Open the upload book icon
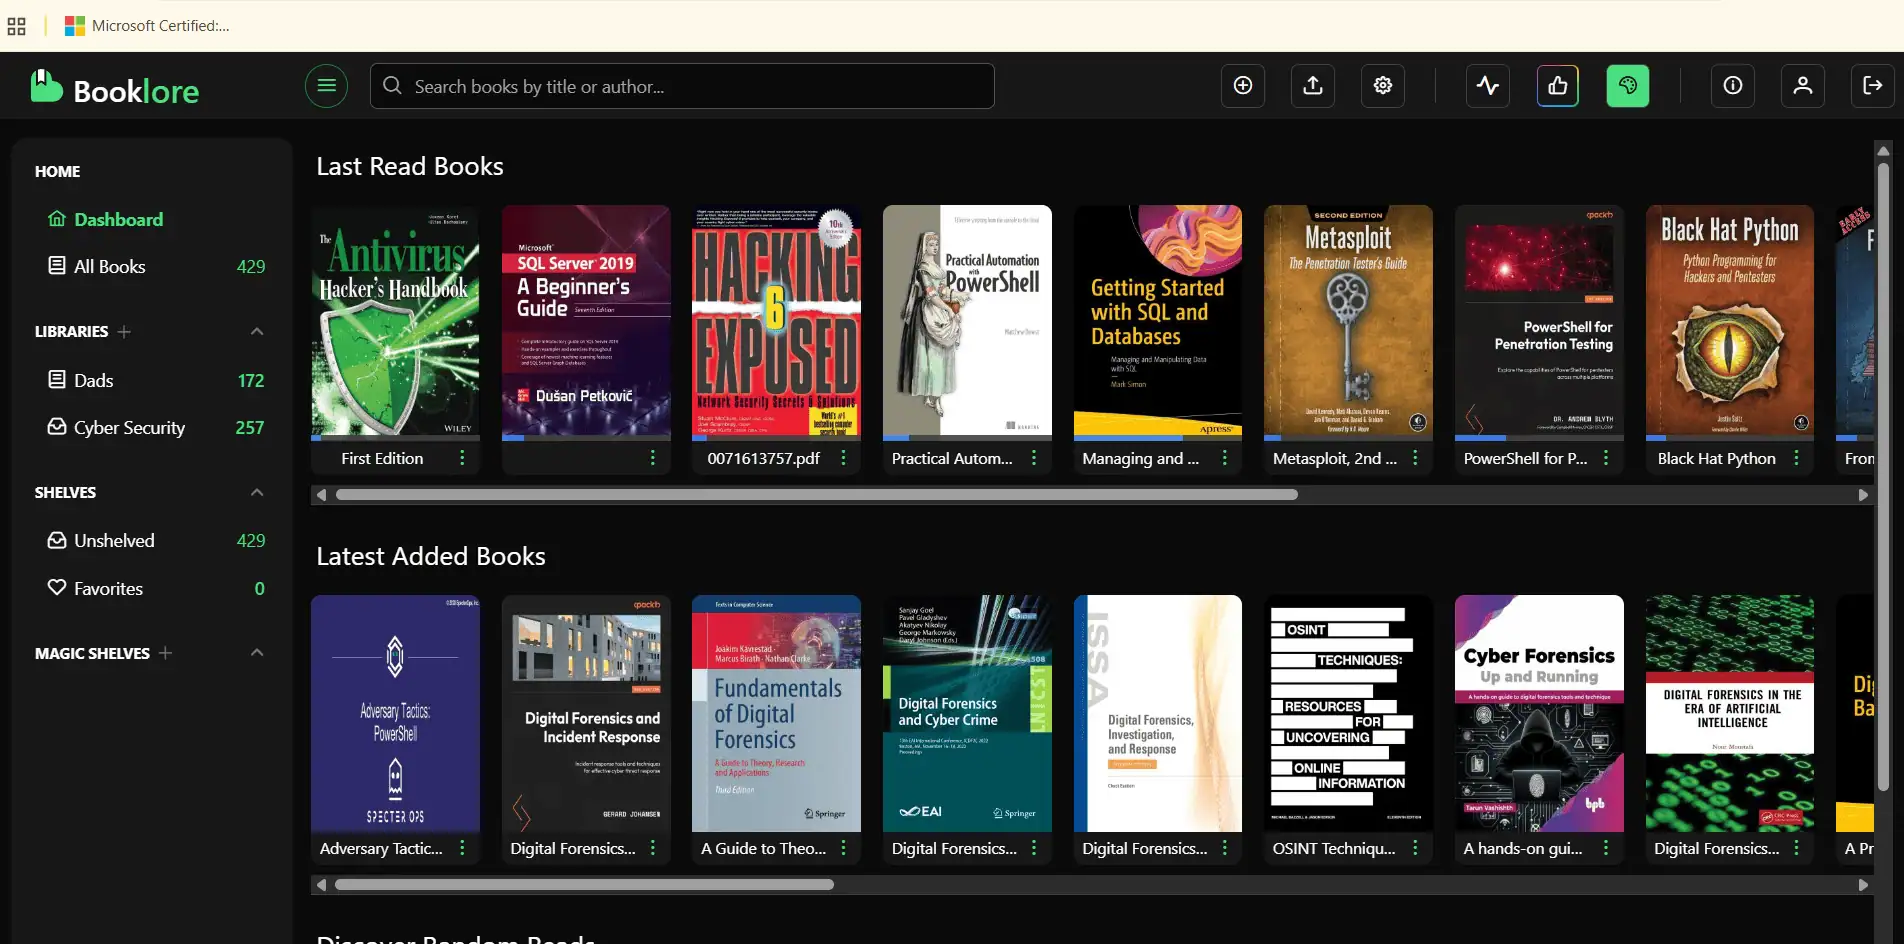The width and height of the screenshot is (1904, 944). (x=1313, y=86)
